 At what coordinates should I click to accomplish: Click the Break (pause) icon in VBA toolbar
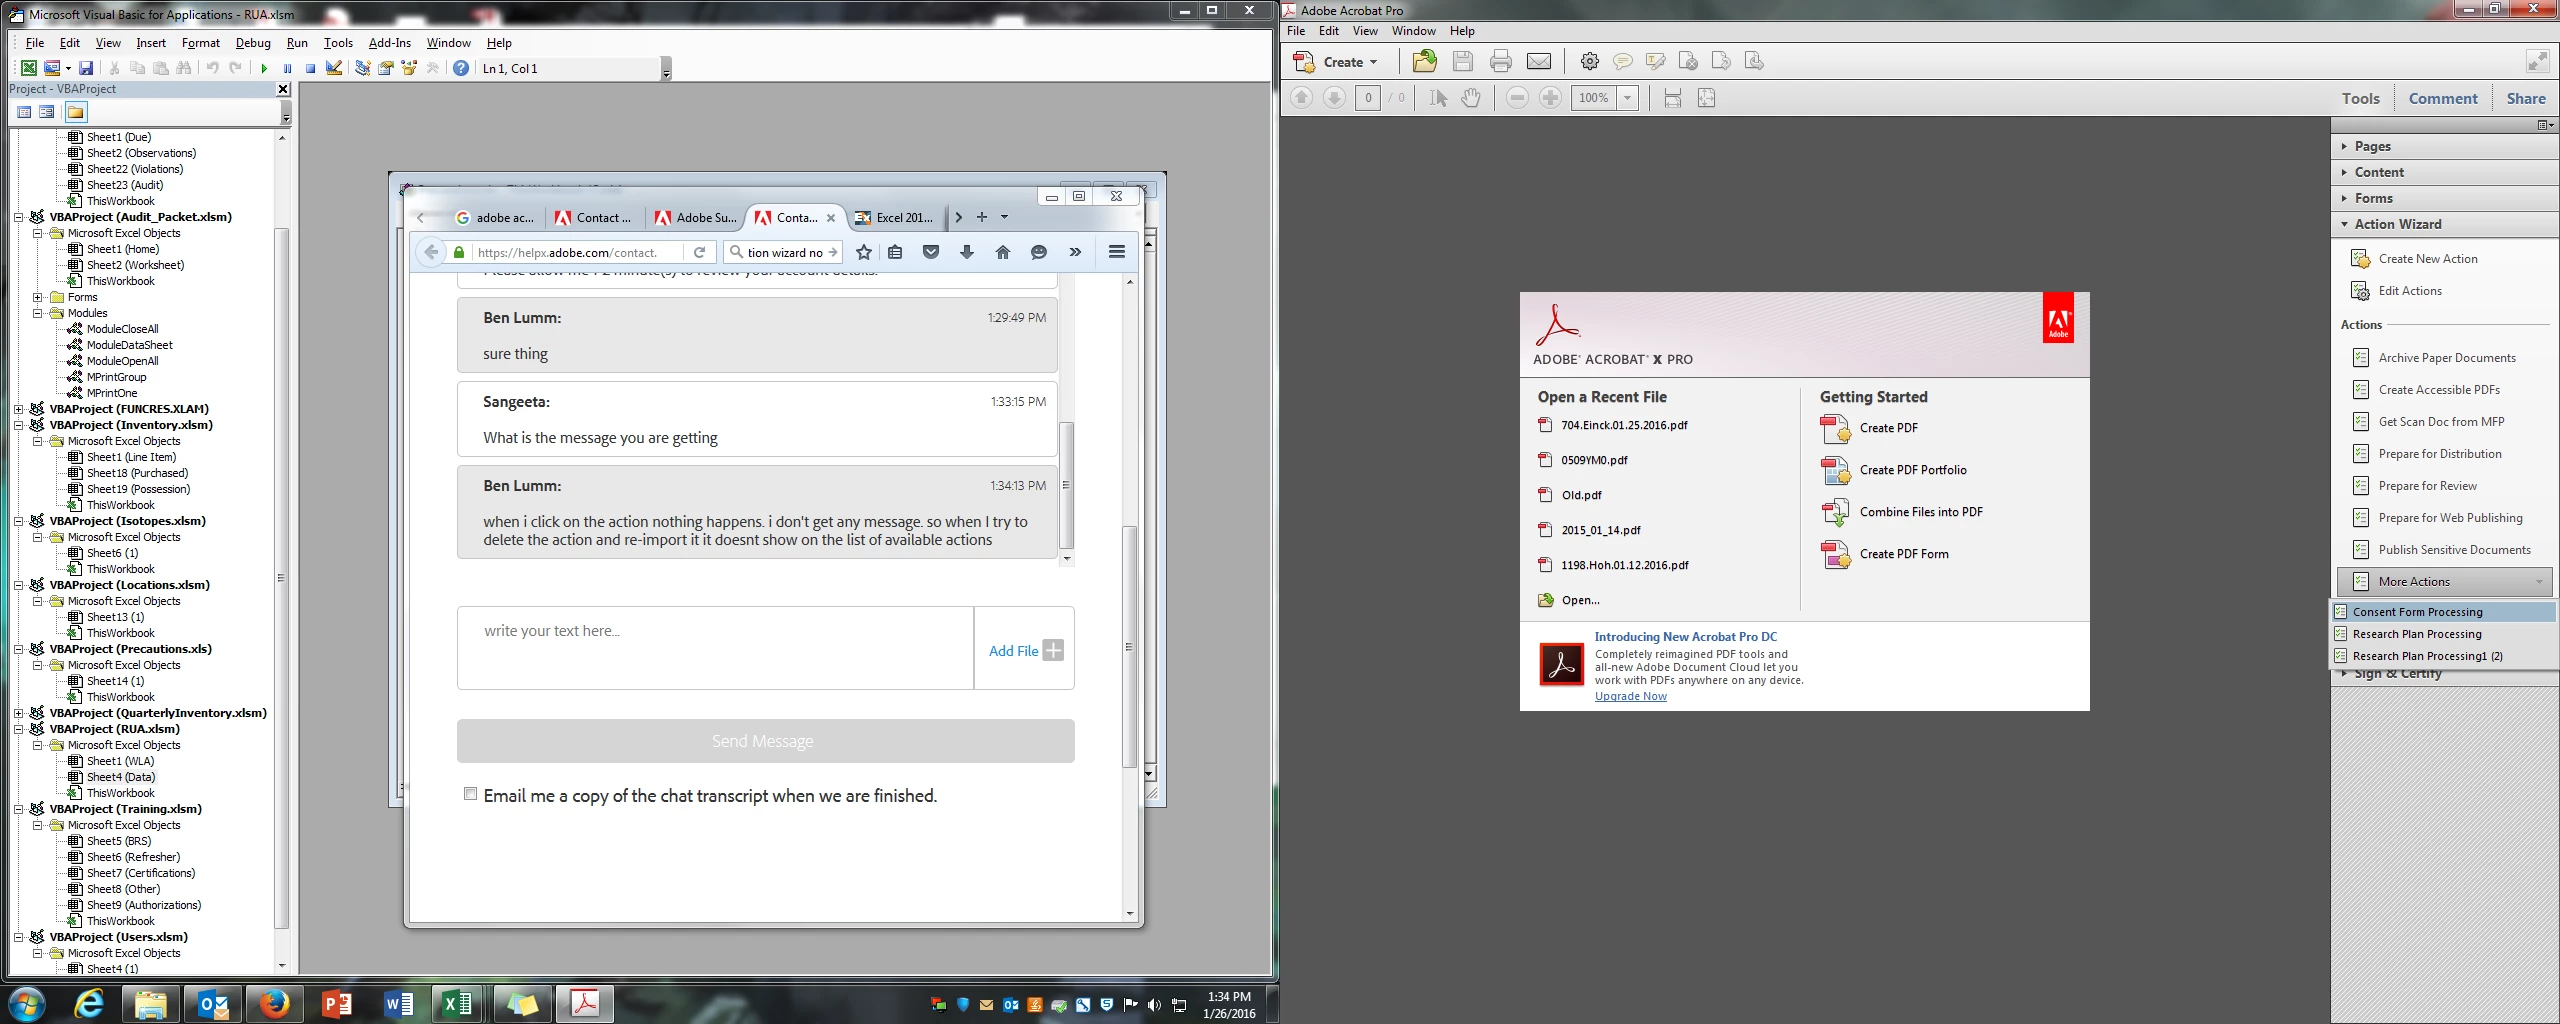coord(287,68)
